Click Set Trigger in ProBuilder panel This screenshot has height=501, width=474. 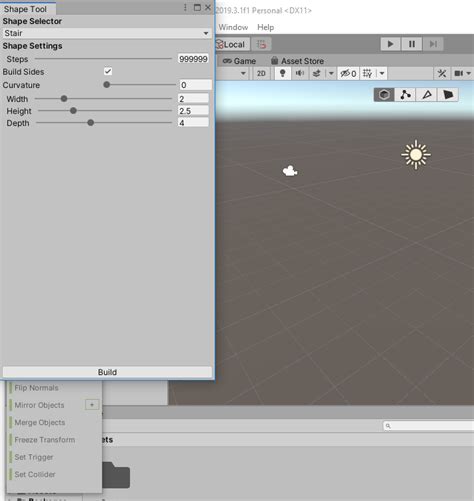point(34,457)
